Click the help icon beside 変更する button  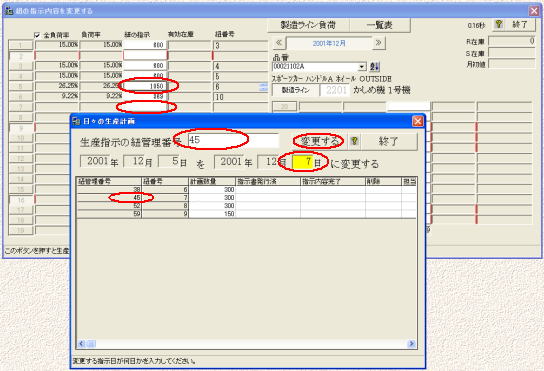point(354,141)
